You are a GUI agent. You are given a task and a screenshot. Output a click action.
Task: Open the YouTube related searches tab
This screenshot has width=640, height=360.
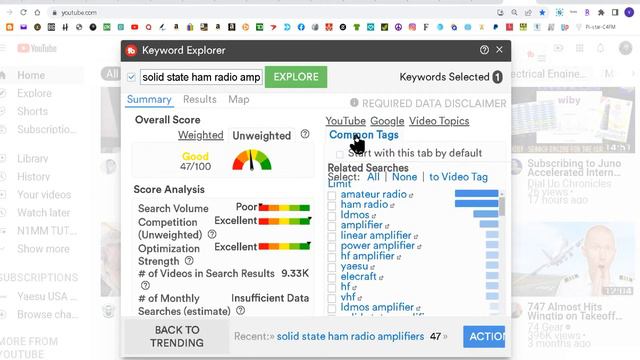click(345, 121)
